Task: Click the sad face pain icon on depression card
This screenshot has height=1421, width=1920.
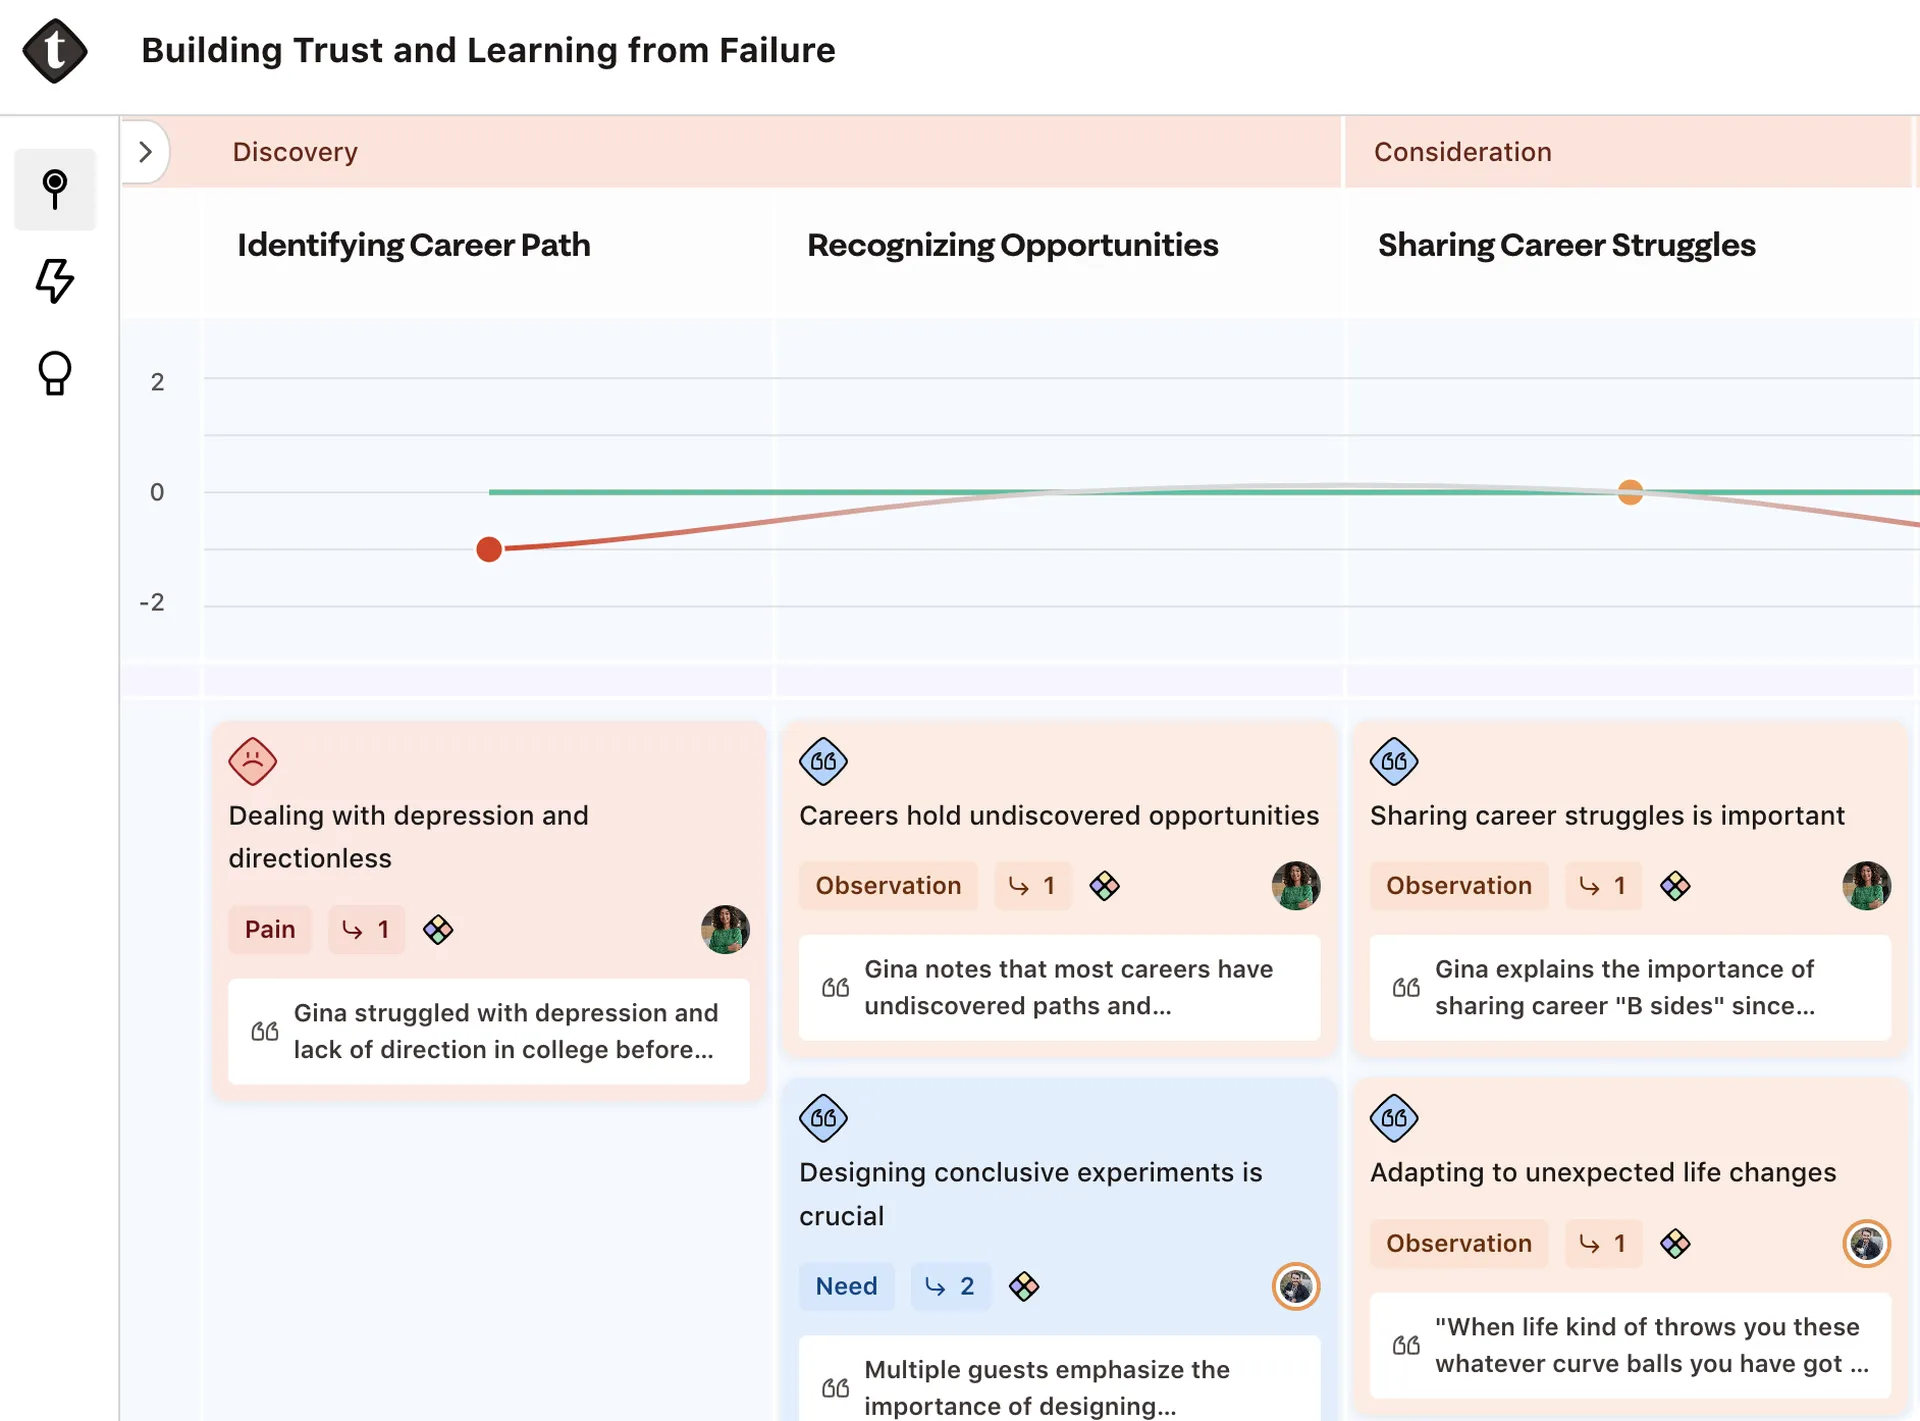Action: click(253, 762)
